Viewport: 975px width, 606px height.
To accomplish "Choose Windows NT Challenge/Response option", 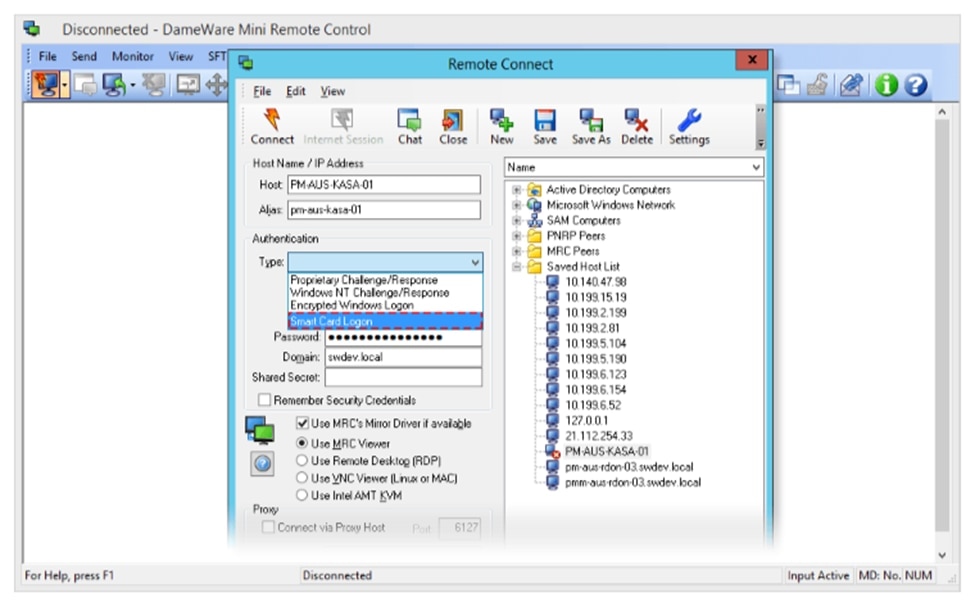I will (x=385, y=293).
